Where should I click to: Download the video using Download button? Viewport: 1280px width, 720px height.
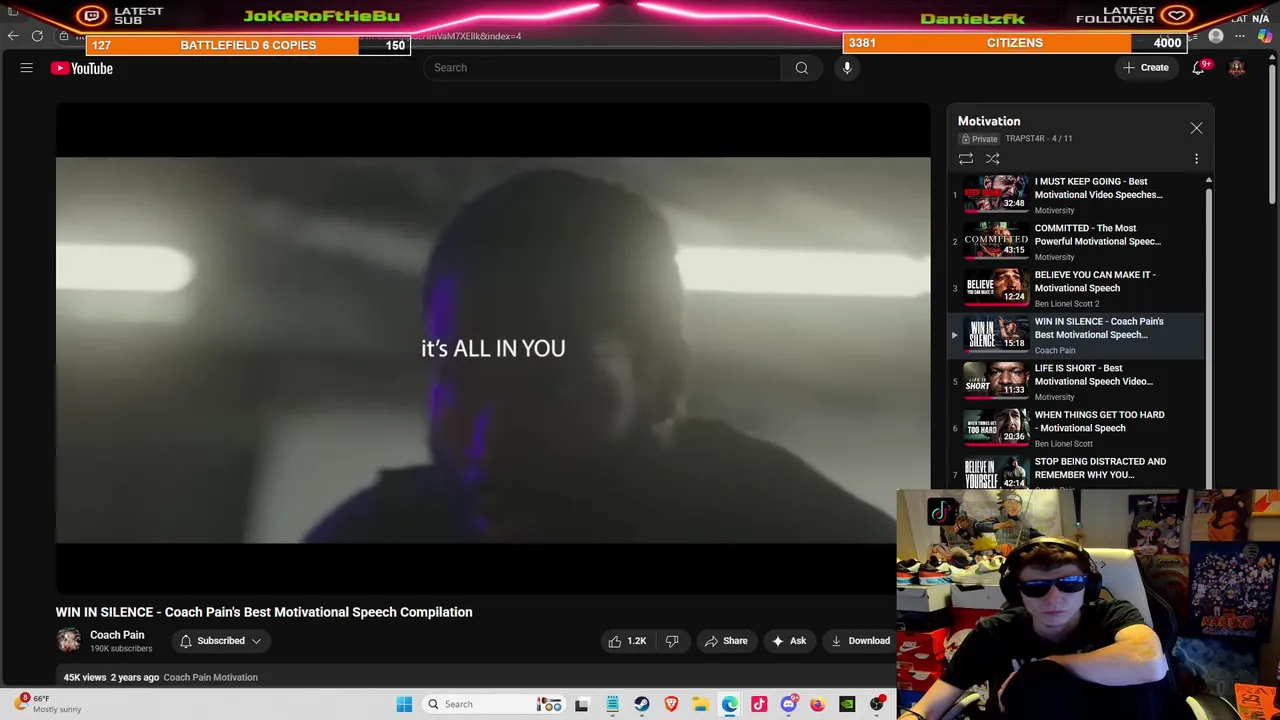(860, 641)
